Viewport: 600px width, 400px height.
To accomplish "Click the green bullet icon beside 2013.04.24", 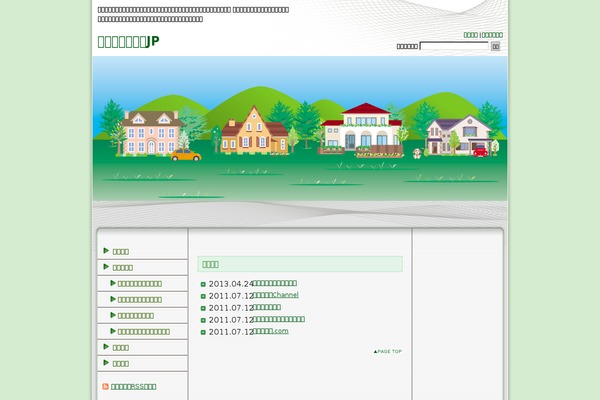I will 203,284.
